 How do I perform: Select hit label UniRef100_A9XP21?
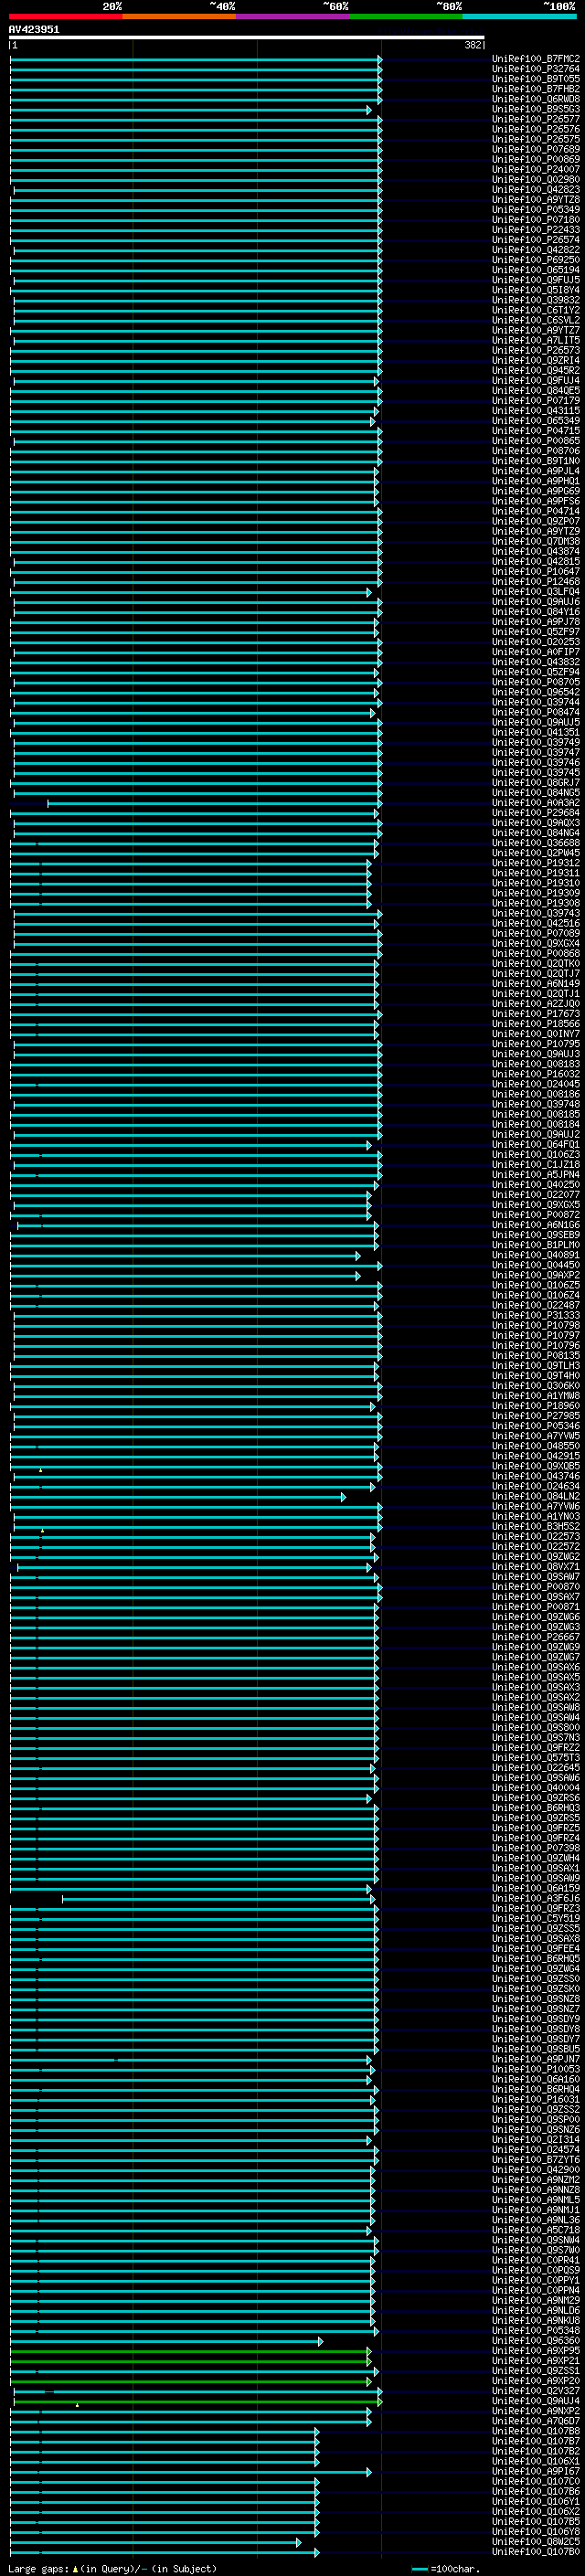coord(536,2360)
